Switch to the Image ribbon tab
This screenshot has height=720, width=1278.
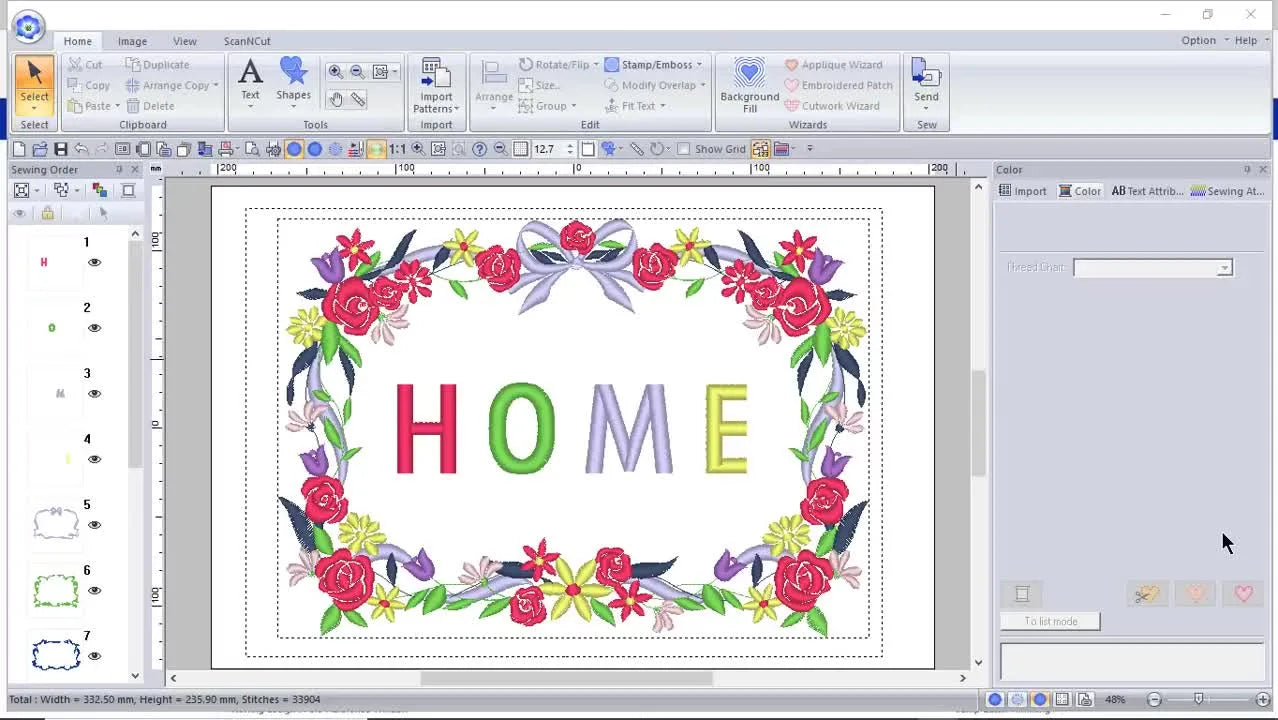[x=132, y=41]
